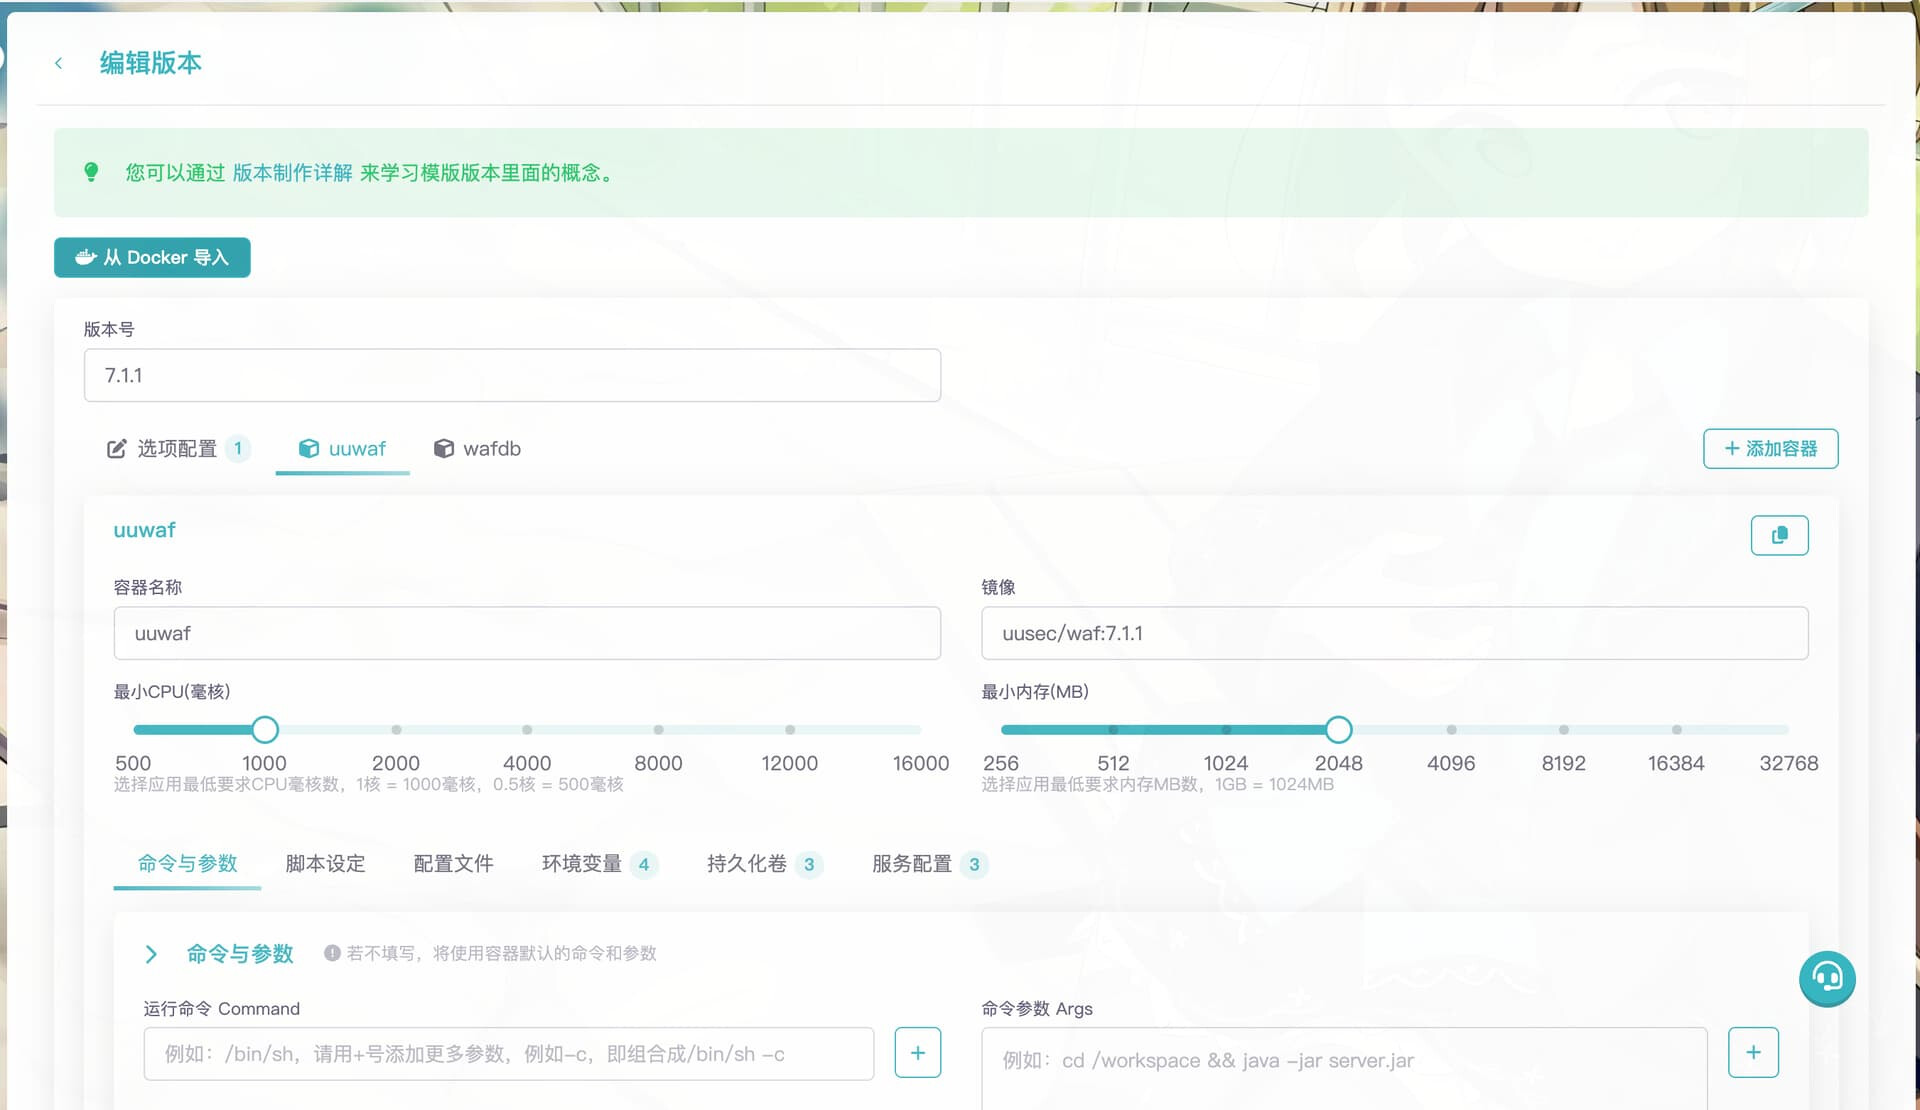Click the info icon next to 若不填写 hint
This screenshot has width=1920, height=1110.
(x=332, y=953)
